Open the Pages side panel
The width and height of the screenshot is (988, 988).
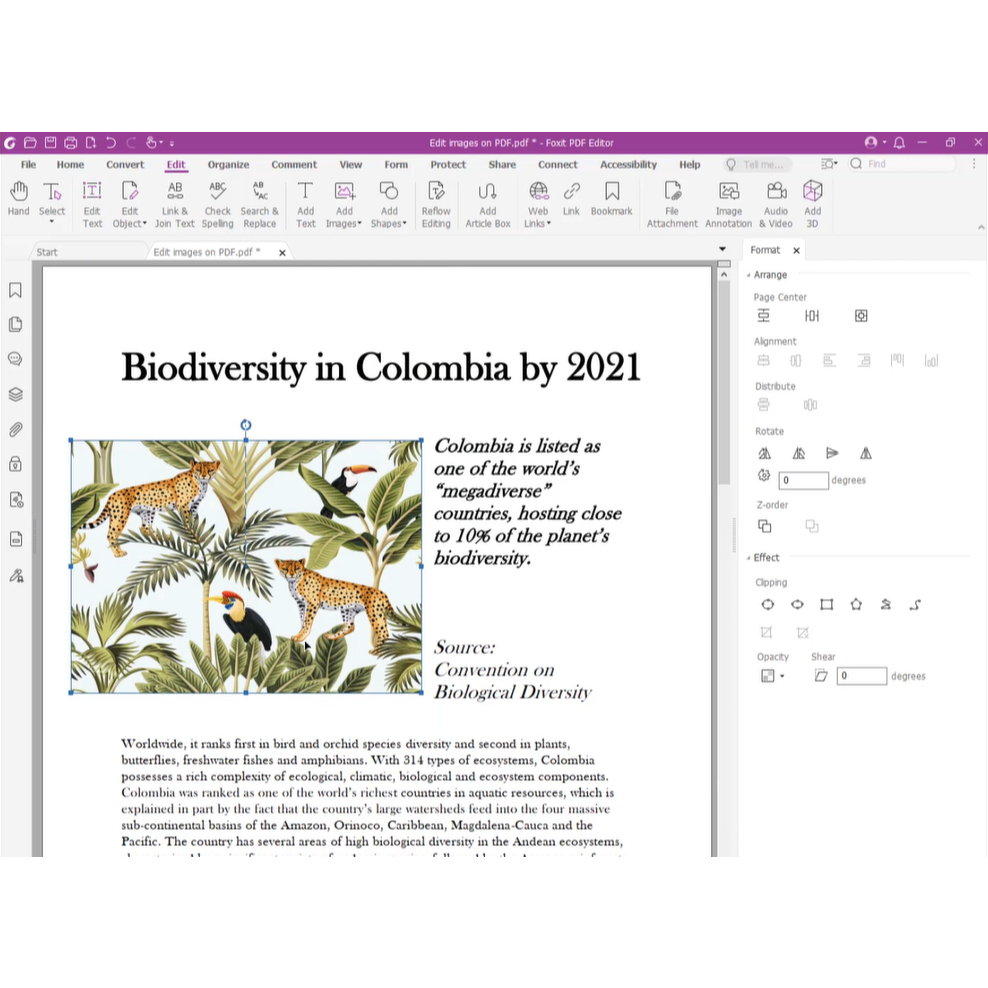point(16,325)
